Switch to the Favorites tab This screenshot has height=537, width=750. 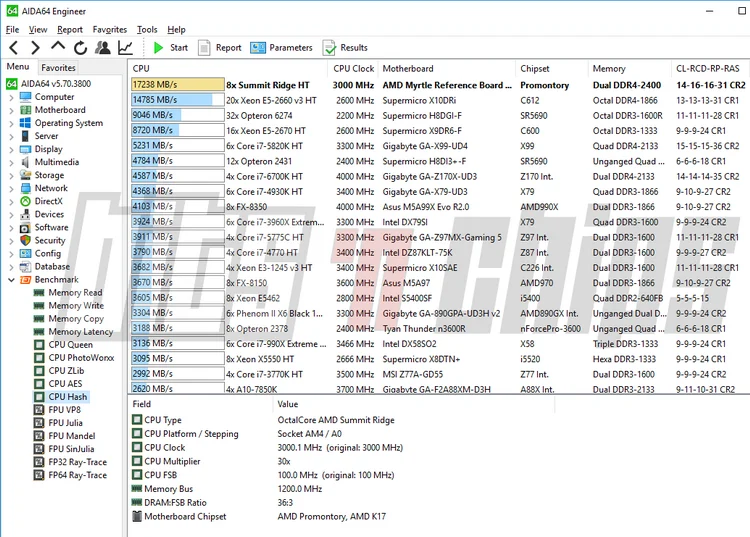pos(58,68)
